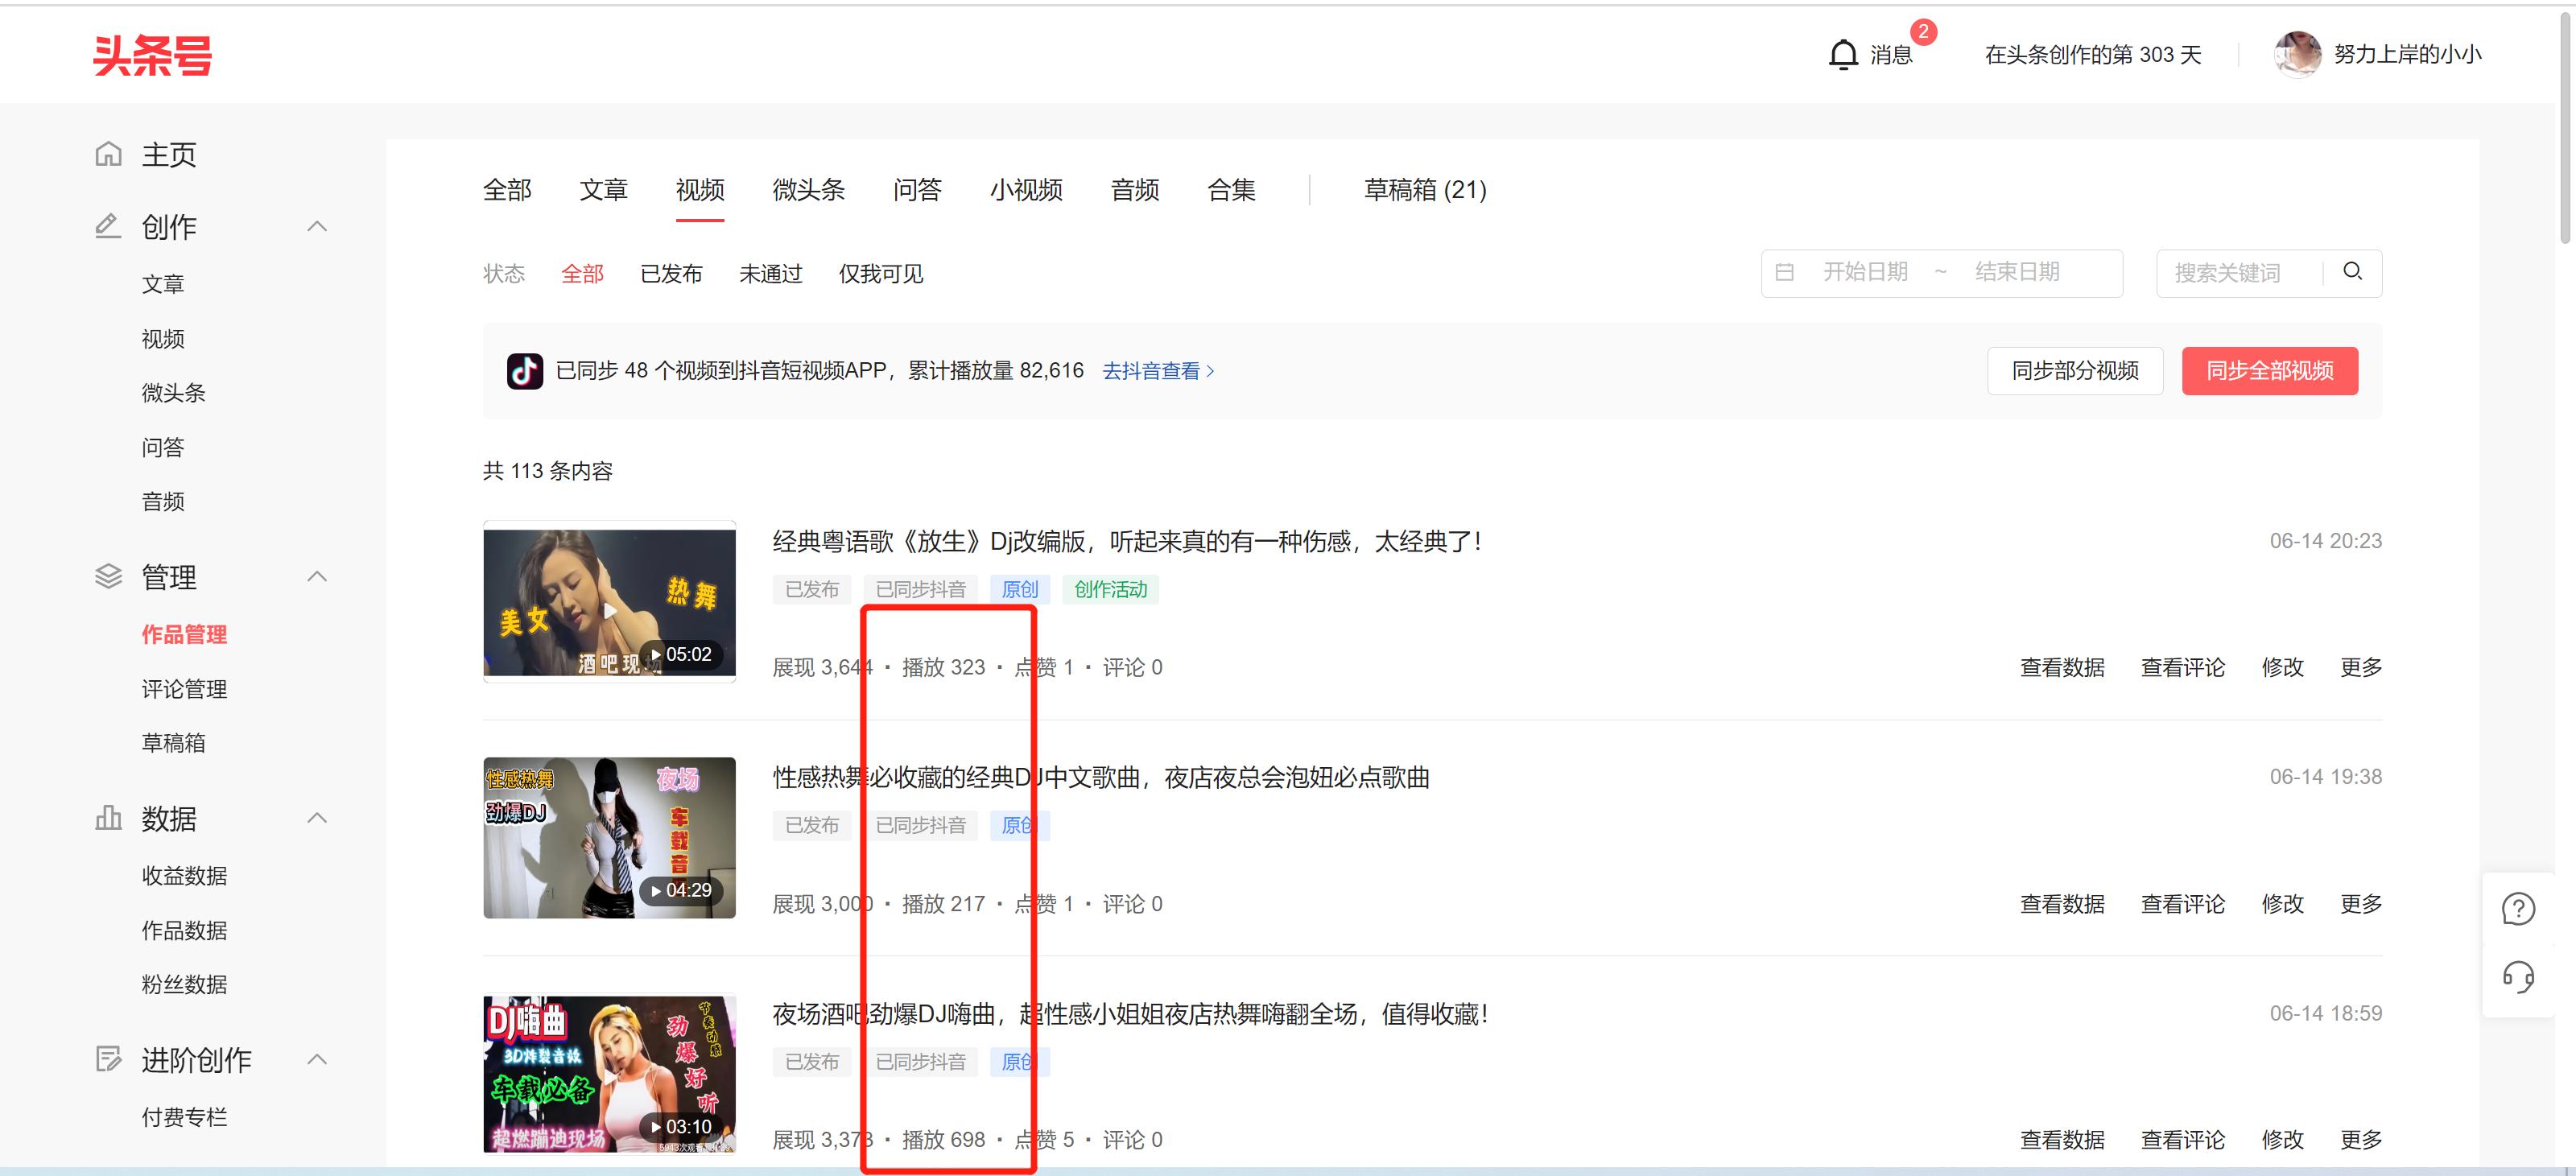Image resolution: width=2576 pixels, height=1176 pixels.
Task: Open the calendar icon for start date
Action: (1786, 271)
